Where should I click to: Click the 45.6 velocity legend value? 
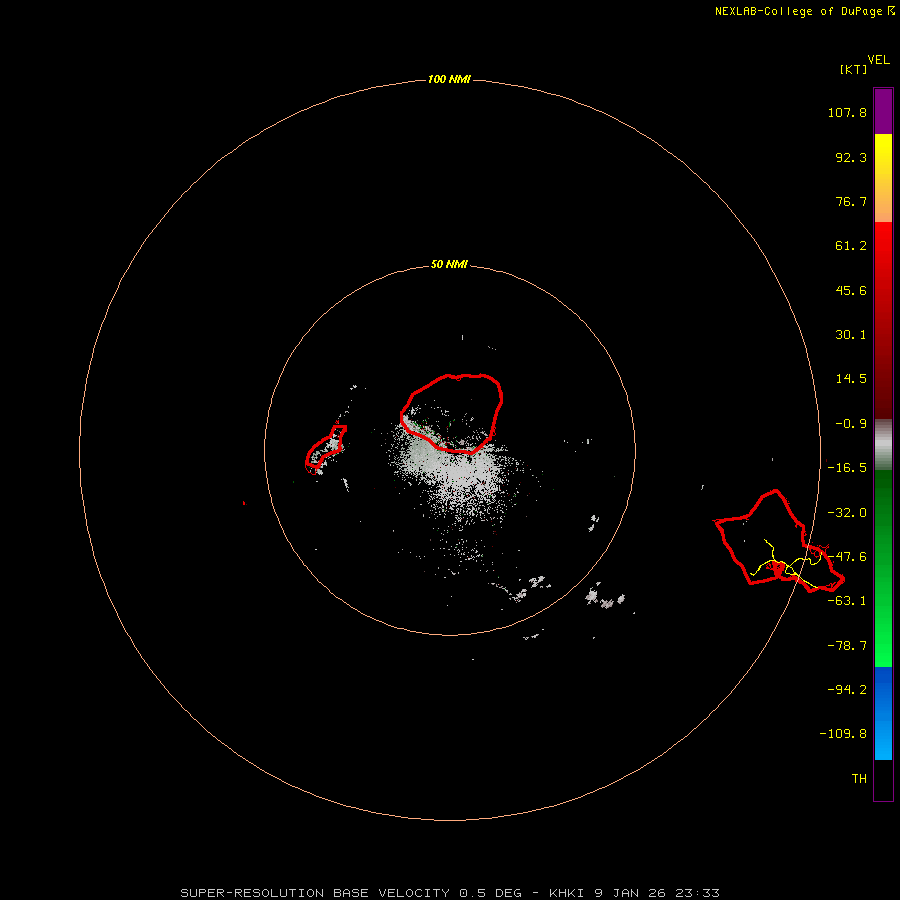click(x=851, y=290)
